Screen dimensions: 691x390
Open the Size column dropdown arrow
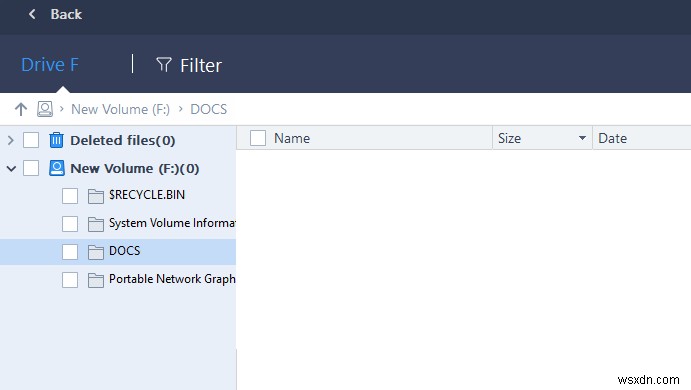582,138
